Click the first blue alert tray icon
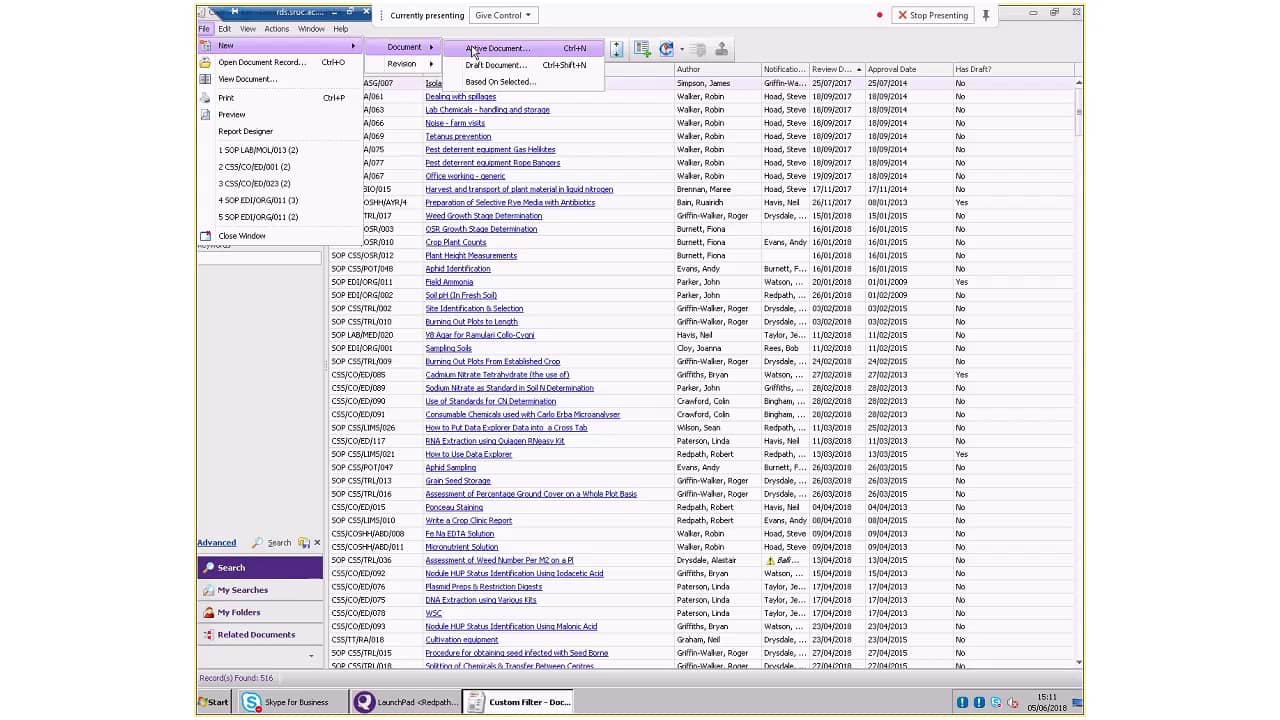 coord(962,702)
